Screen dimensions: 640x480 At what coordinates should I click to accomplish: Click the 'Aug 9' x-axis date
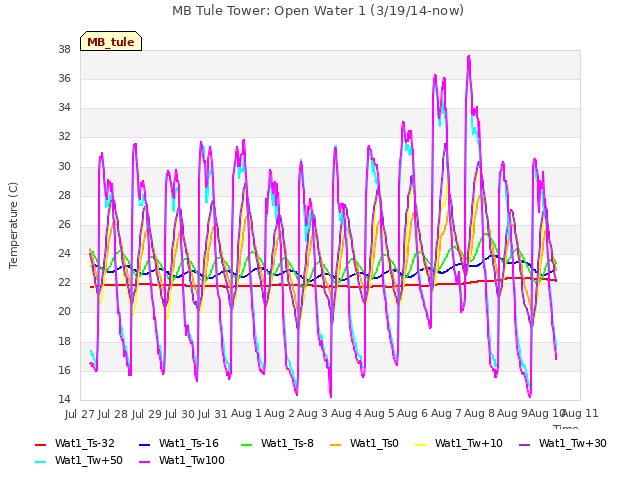pyautogui.click(x=513, y=414)
